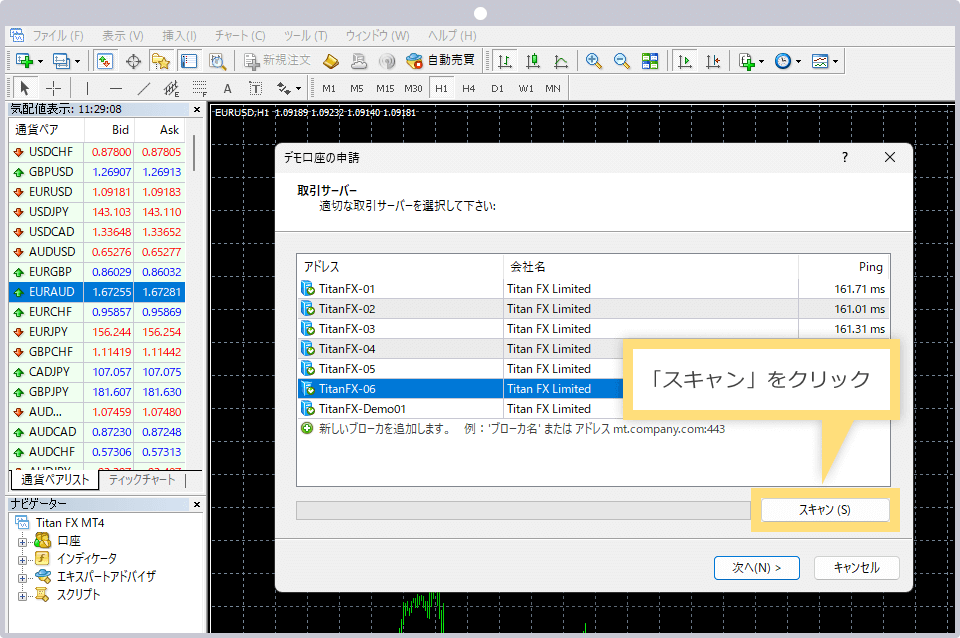Toggle the Terminal panel icon

tap(189, 61)
